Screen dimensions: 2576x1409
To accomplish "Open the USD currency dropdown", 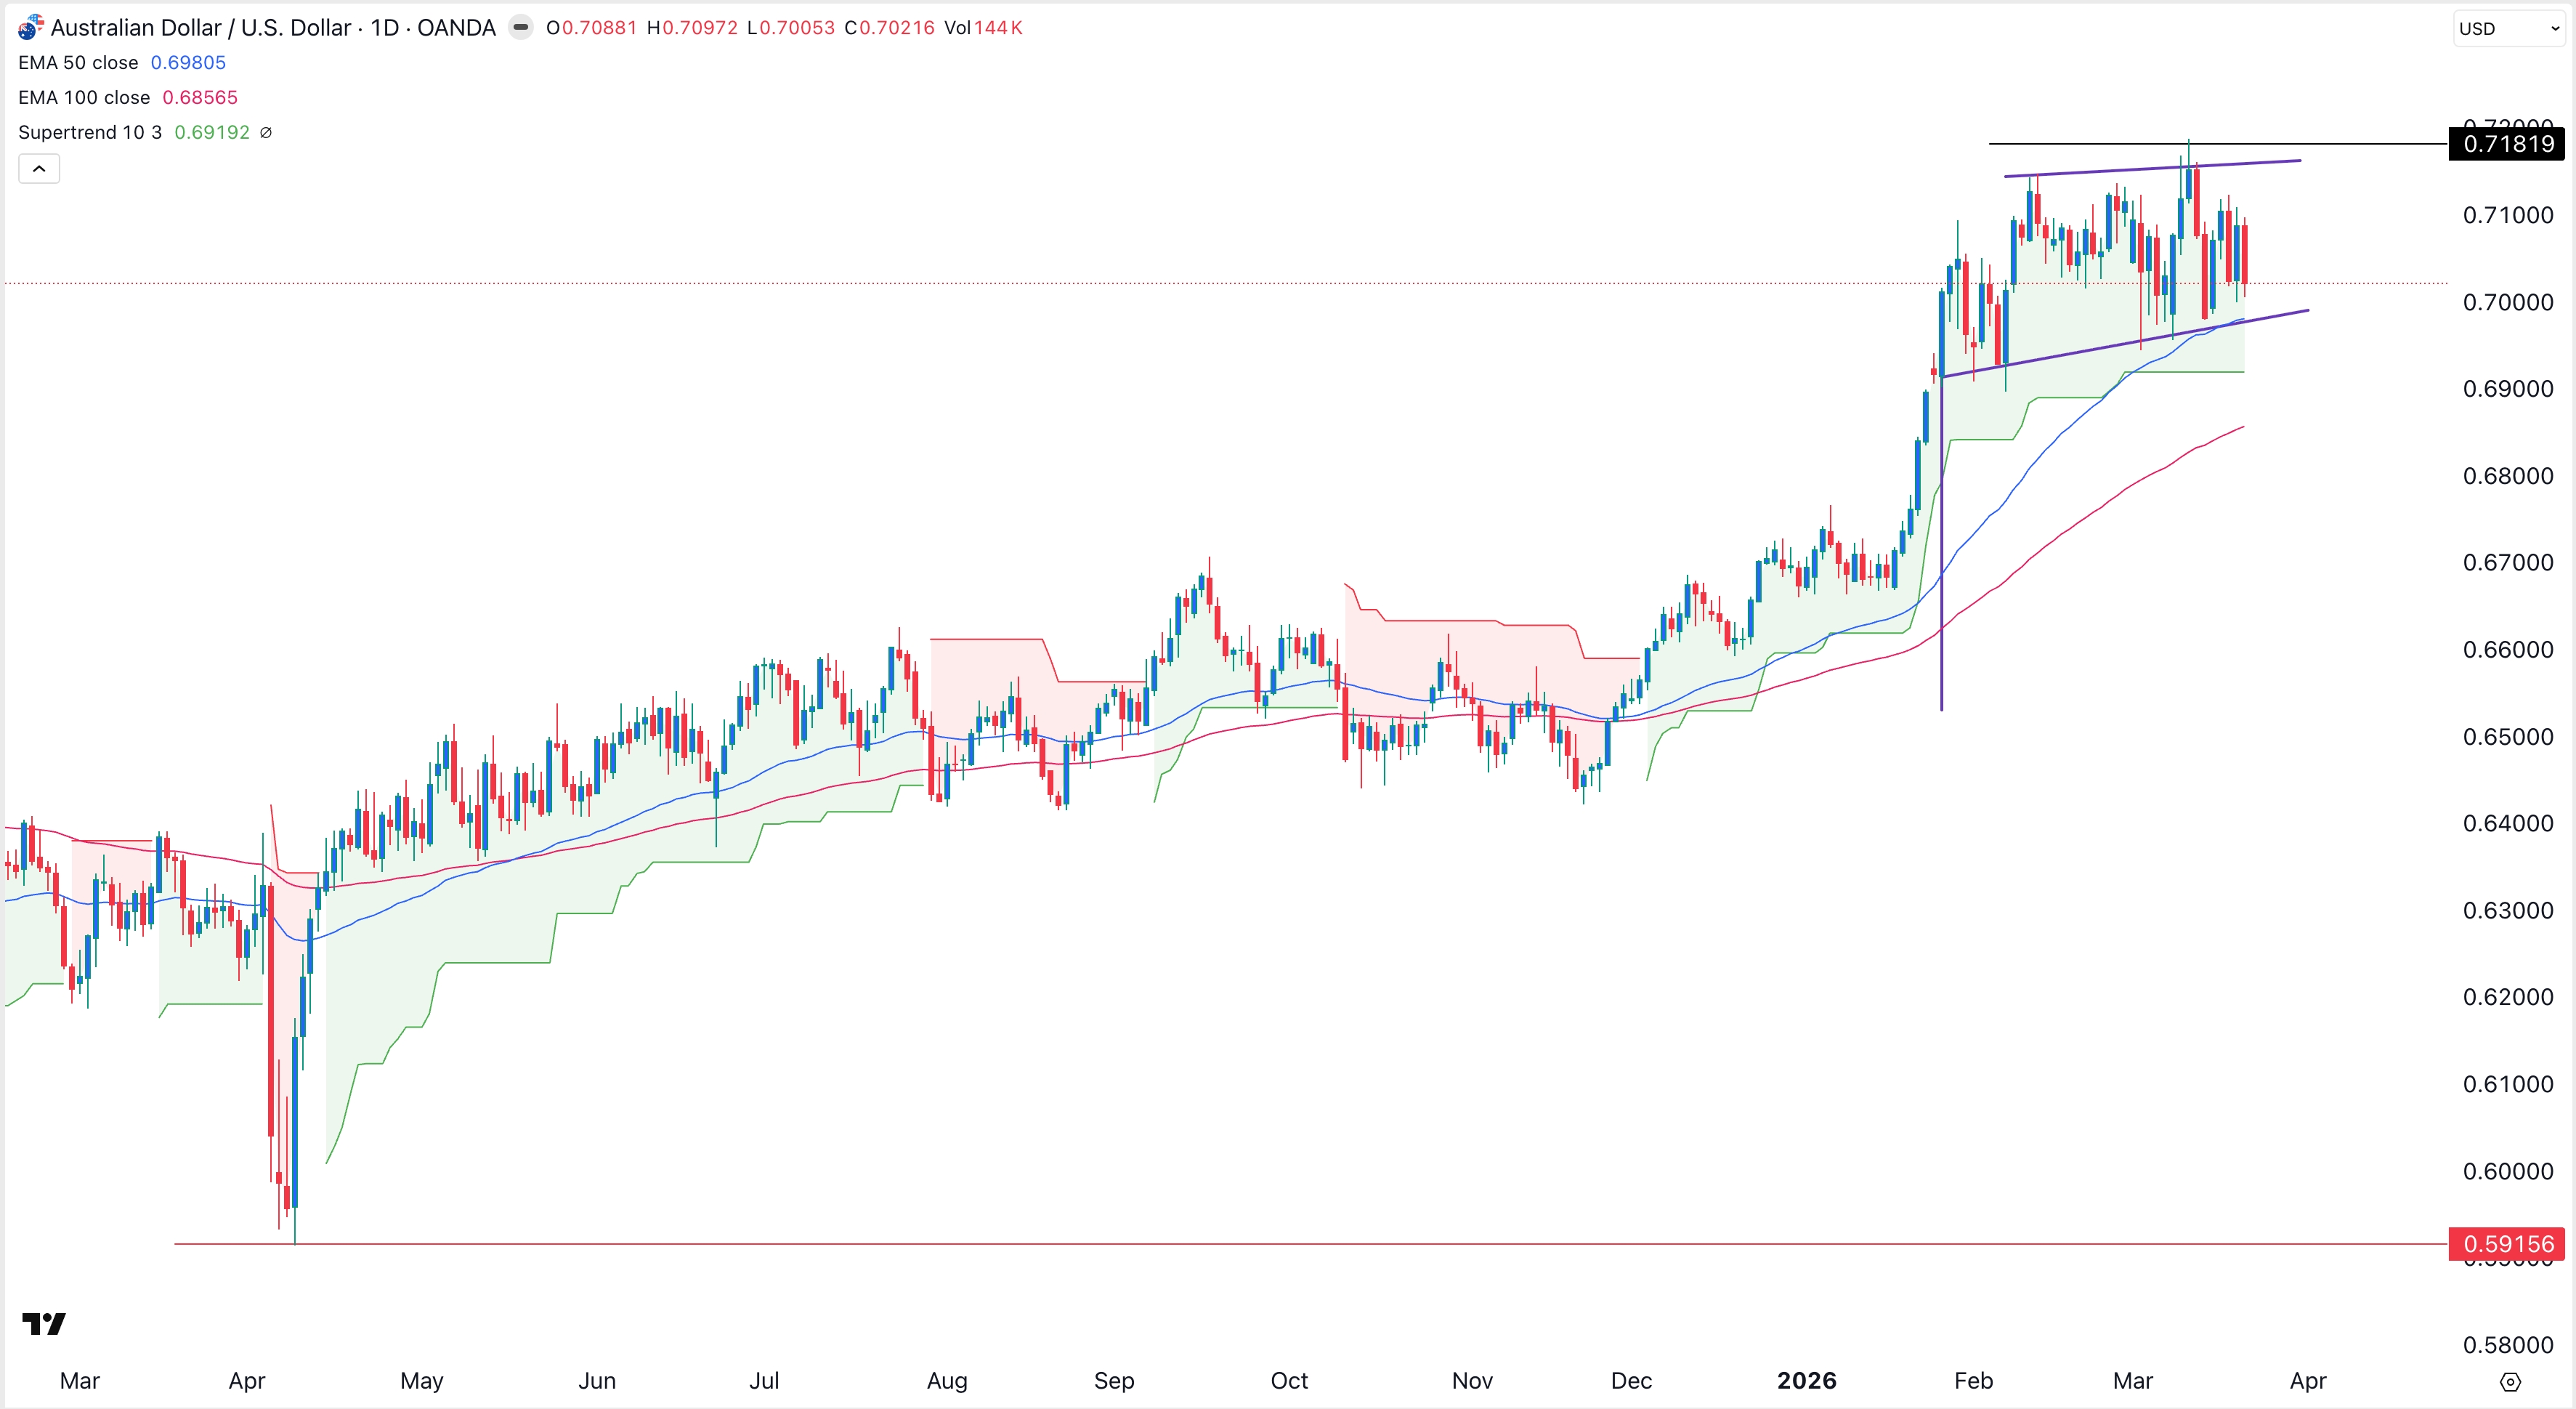I will pos(2505,28).
